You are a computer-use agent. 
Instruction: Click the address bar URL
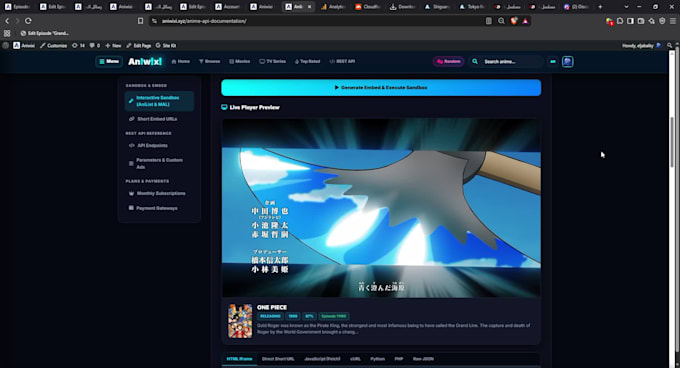204,21
